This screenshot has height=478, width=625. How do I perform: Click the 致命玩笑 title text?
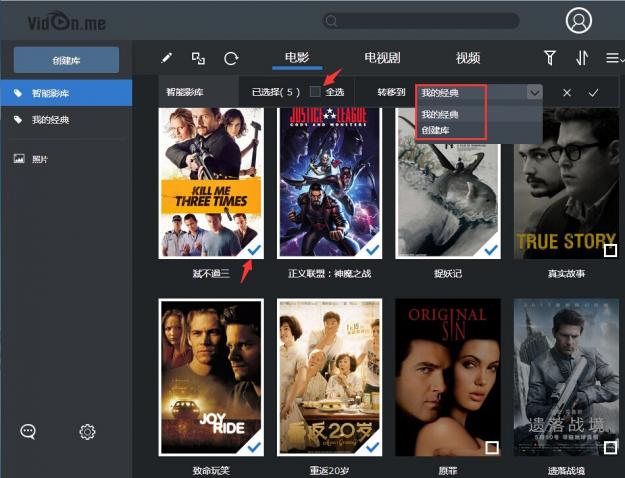click(211, 471)
